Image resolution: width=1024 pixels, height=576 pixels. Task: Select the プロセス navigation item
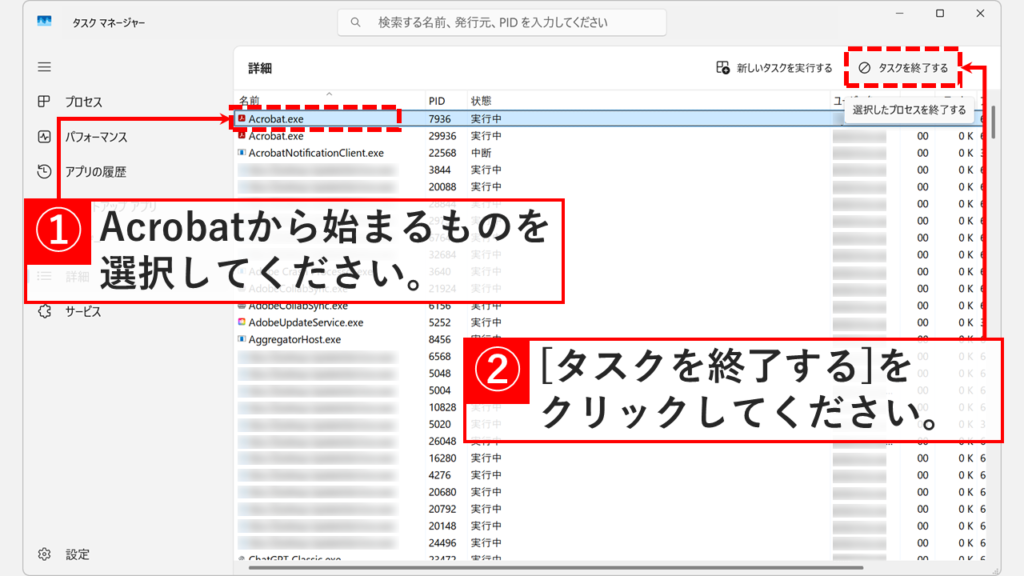pyautogui.click(x=84, y=102)
